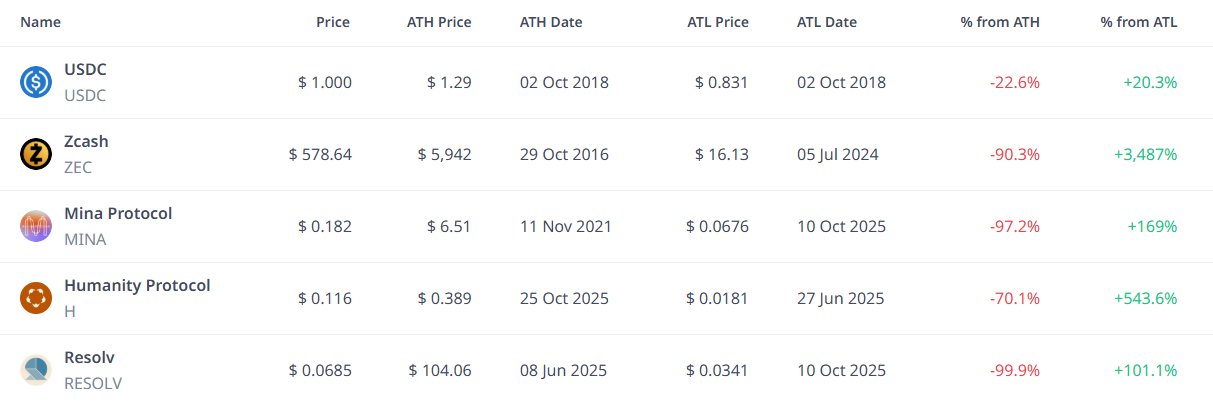The height and width of the screenshot is (405, 1213).
Task: Sort by ATH Date column header
Action: coord(551,22)
